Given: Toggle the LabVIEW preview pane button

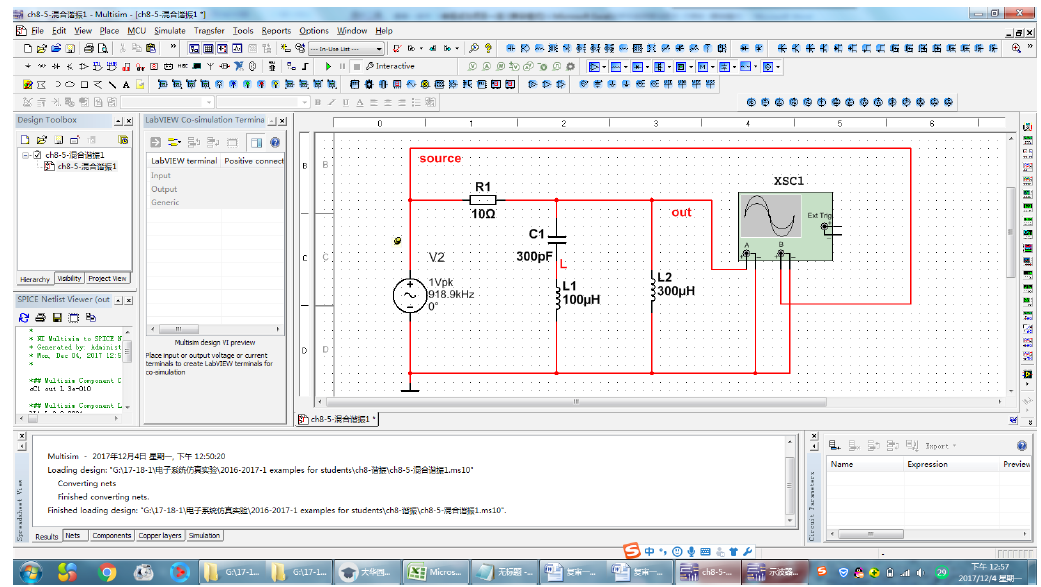Looking at the screenshot, I should [x=256, y=142].
